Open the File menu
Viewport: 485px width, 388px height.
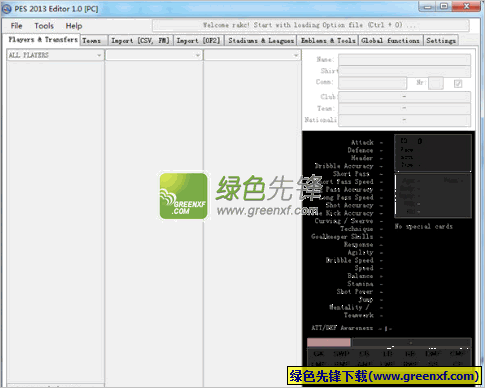point(16,26)
